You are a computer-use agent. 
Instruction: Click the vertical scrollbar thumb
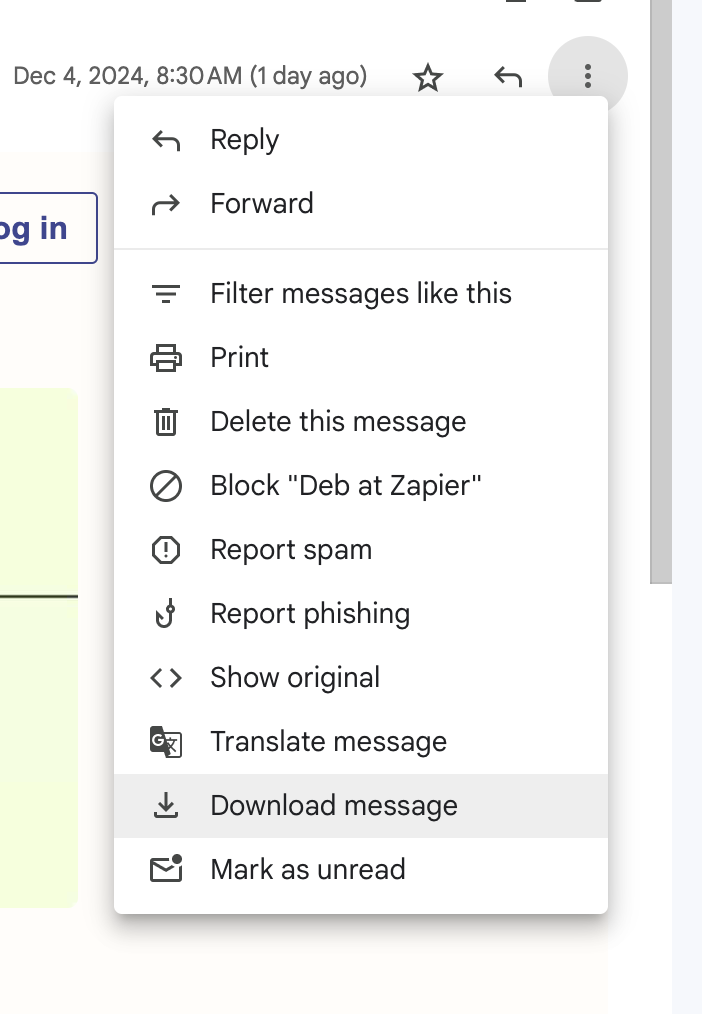(661, 291)
